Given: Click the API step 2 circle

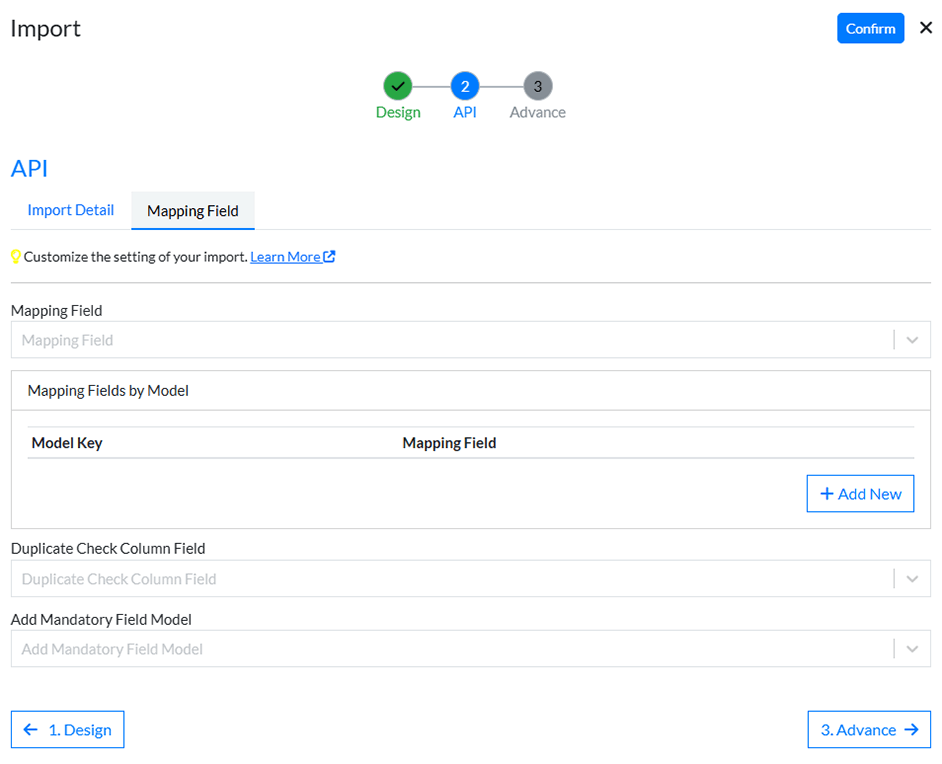Looking at the screenshot, I should point(465,86).
